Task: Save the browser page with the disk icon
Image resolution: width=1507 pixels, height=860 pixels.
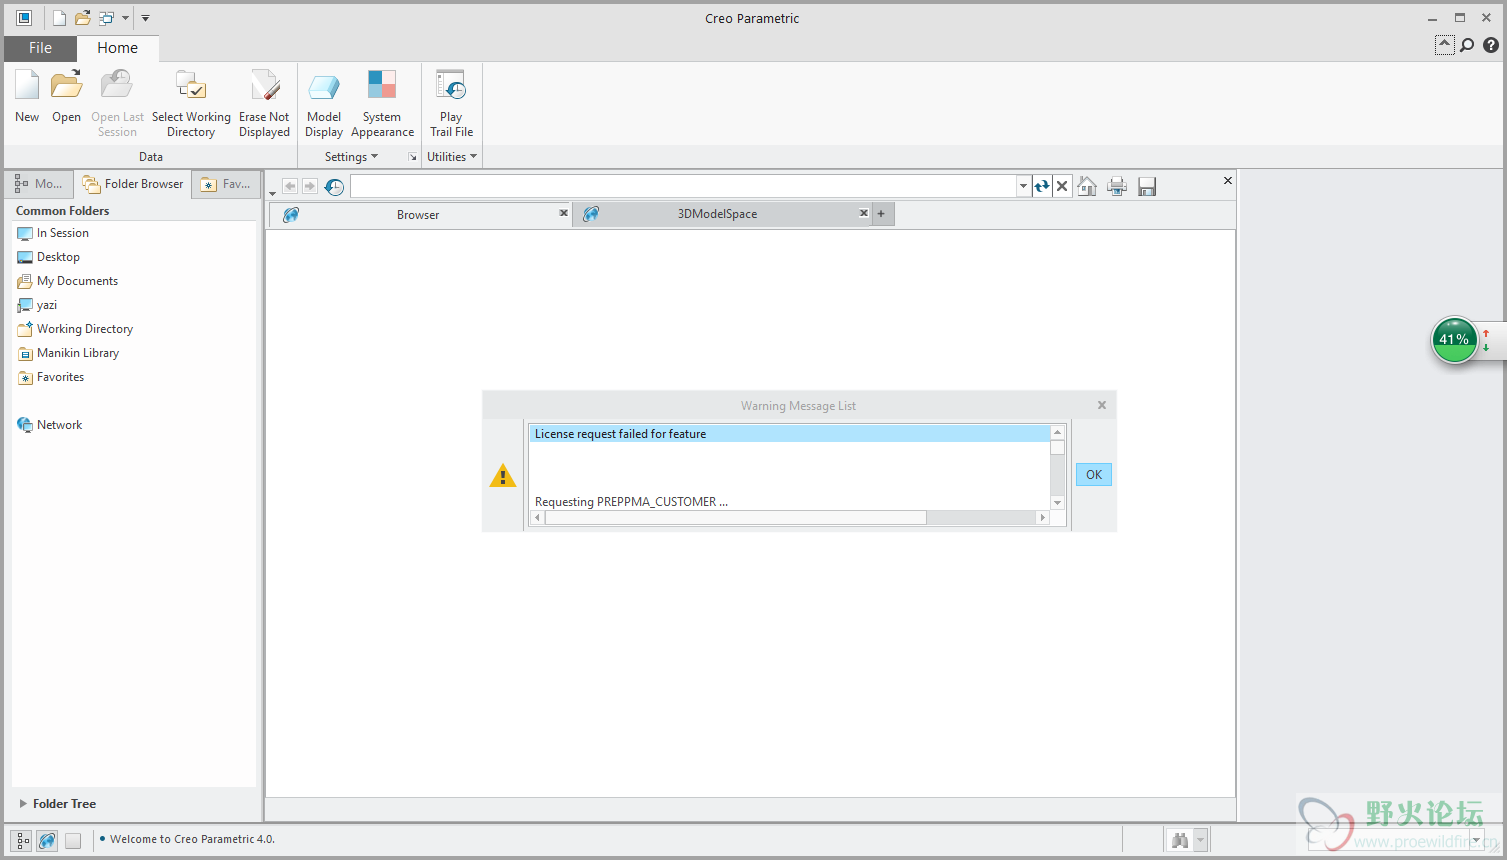Action: [1147, 187]
